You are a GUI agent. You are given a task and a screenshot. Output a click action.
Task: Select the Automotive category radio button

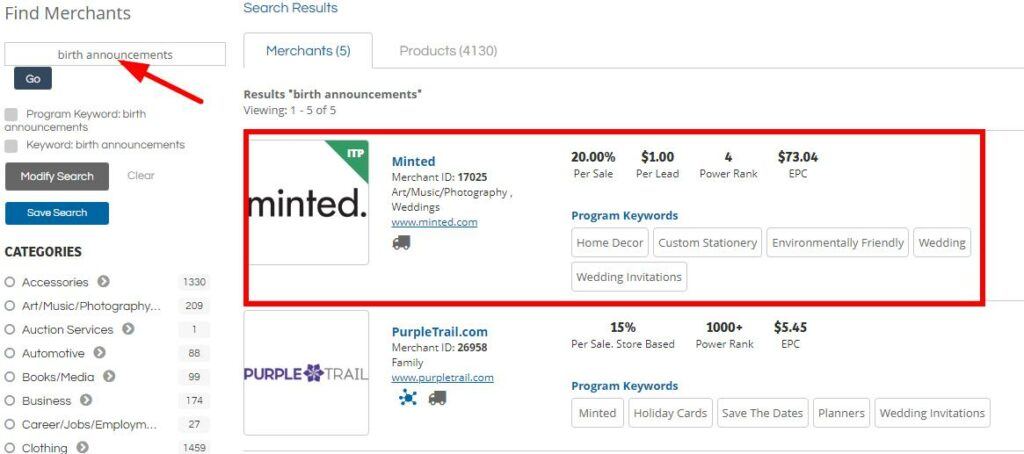point(10,353)
